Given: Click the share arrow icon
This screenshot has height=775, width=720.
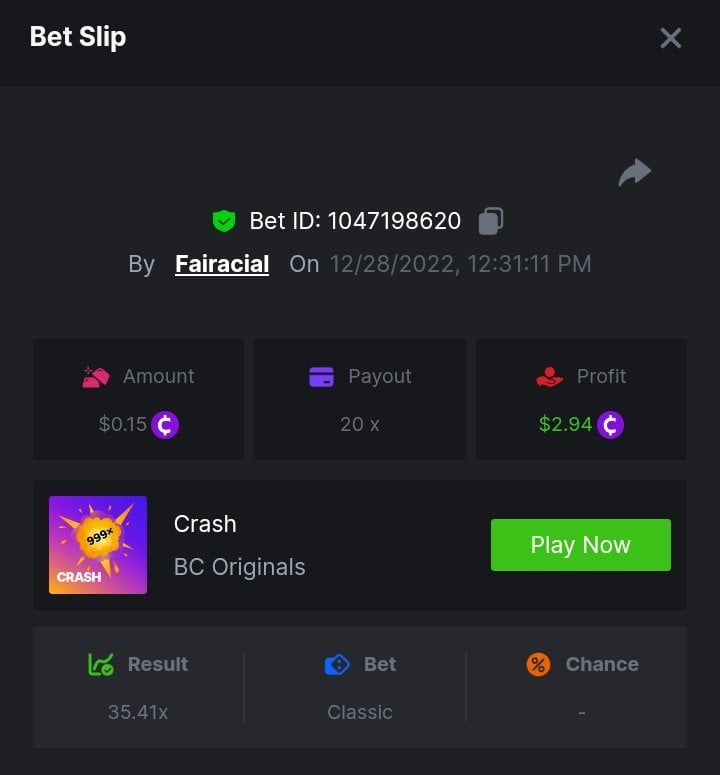Looking at the screenshot, I should click(634, 173).
